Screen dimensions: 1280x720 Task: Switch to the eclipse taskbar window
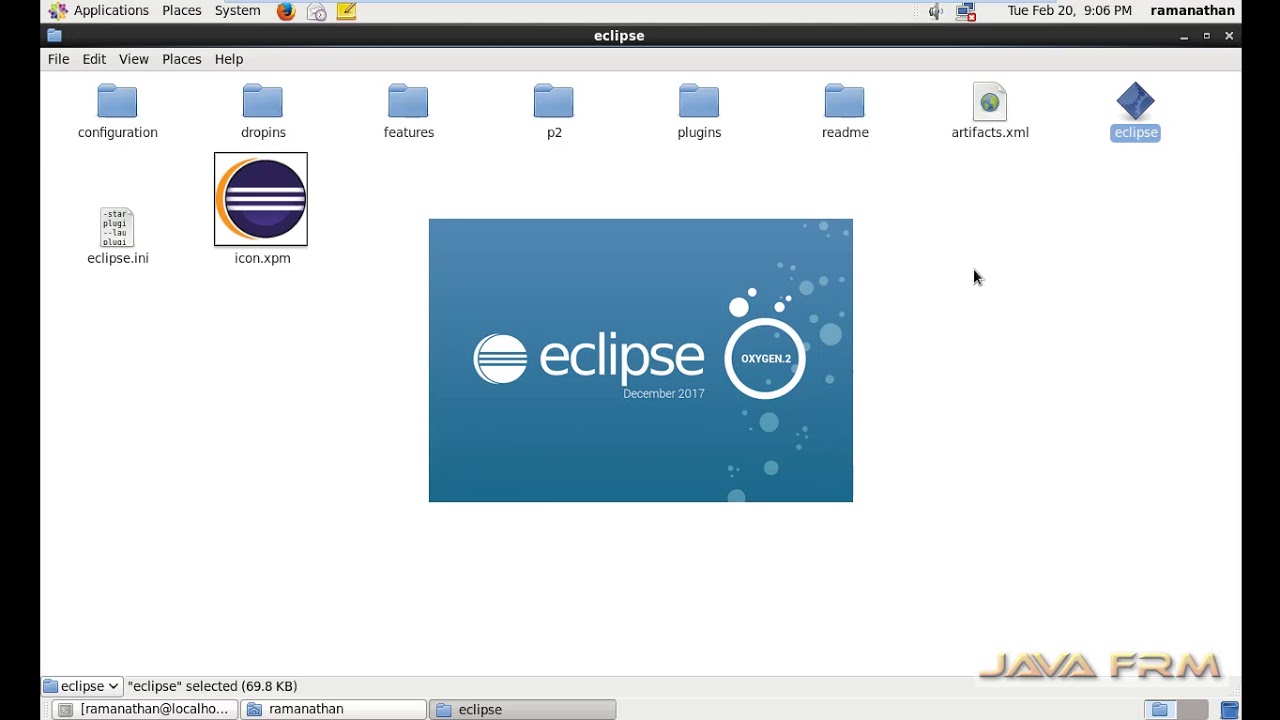tap(522, 709)
